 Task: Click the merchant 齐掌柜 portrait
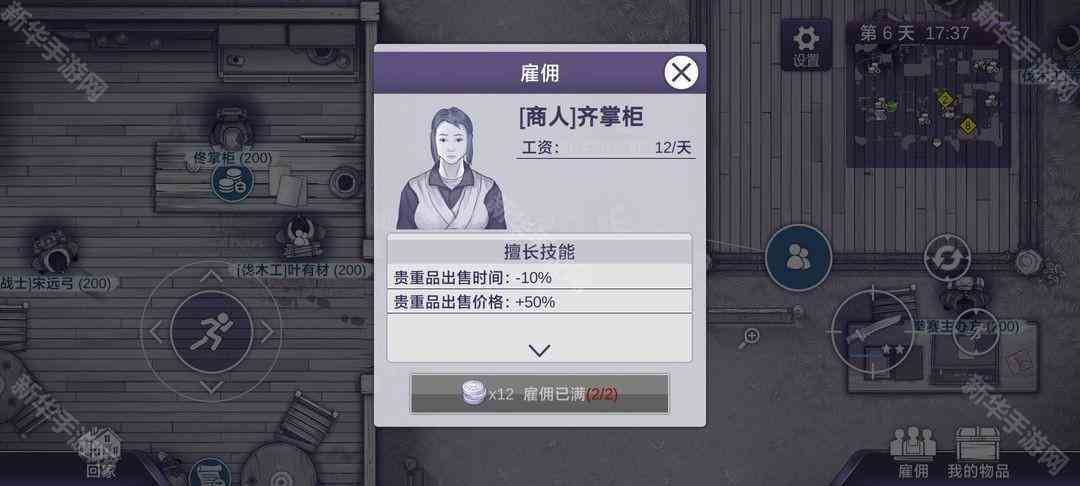click(451, 167)
